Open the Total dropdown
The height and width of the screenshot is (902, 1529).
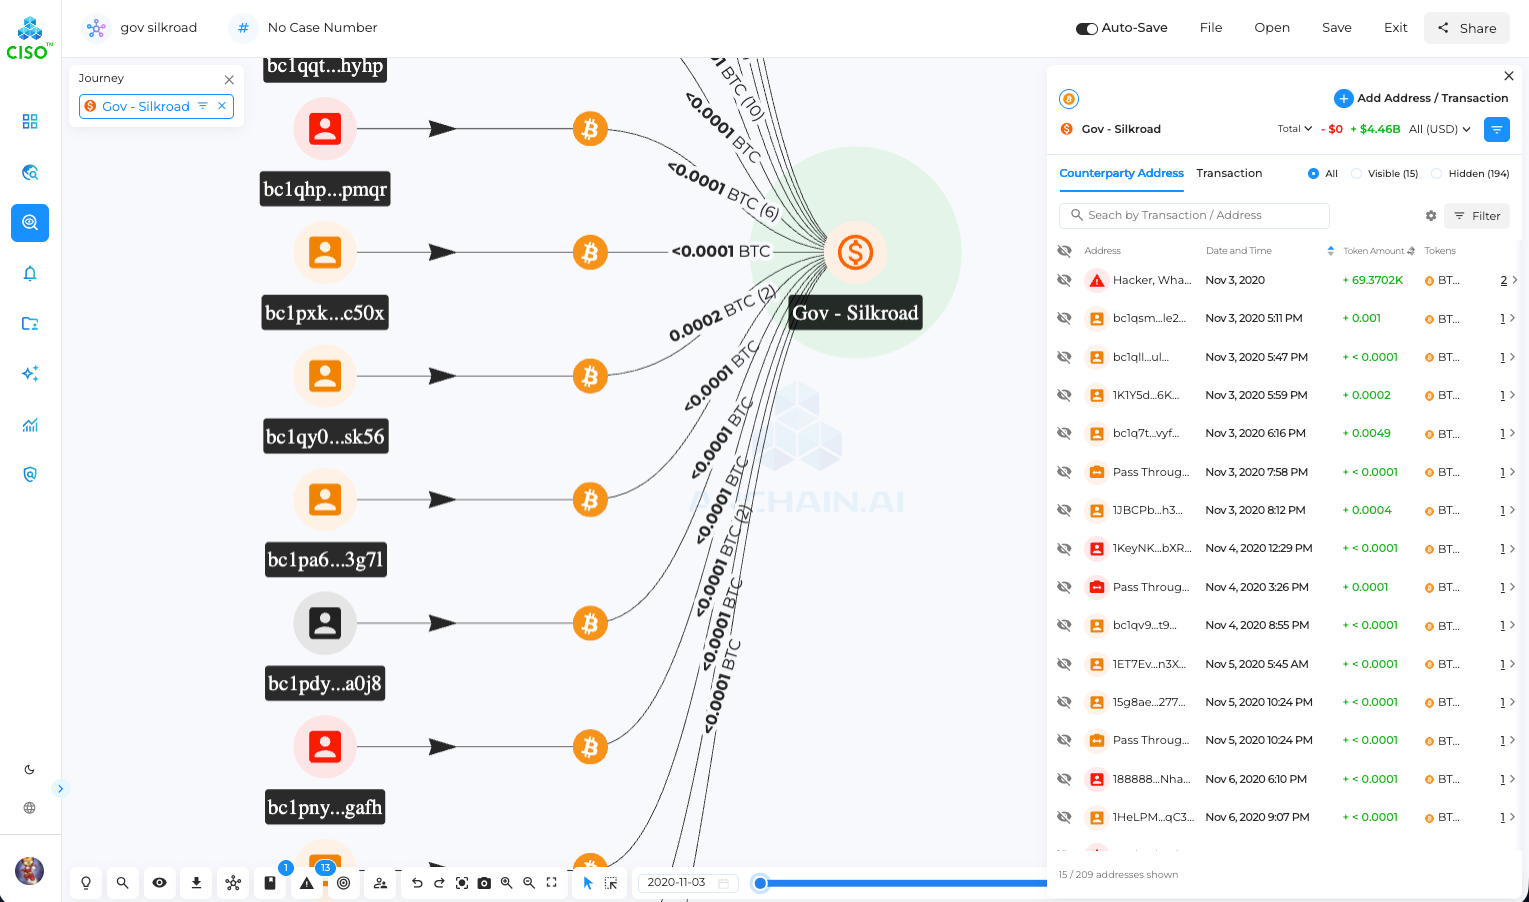pyautogui.click(x=1295, y=129)
